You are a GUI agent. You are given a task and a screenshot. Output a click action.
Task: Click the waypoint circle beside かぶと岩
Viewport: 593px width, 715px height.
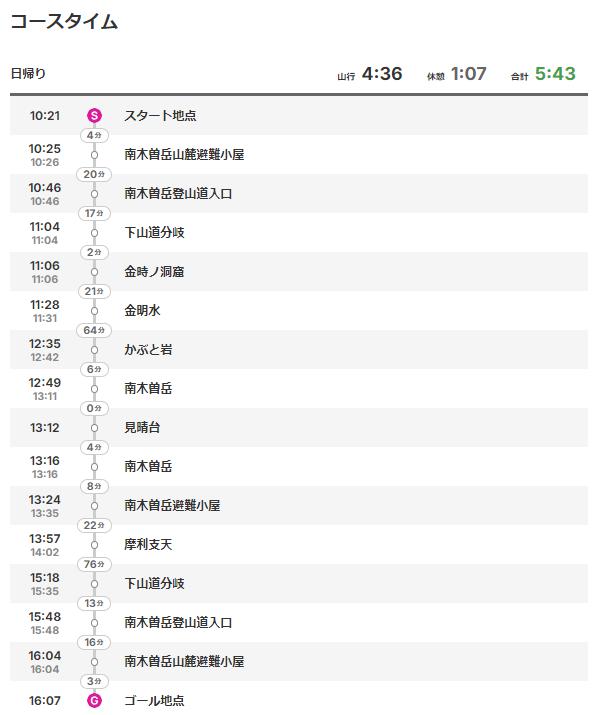(x=94, y=350)
